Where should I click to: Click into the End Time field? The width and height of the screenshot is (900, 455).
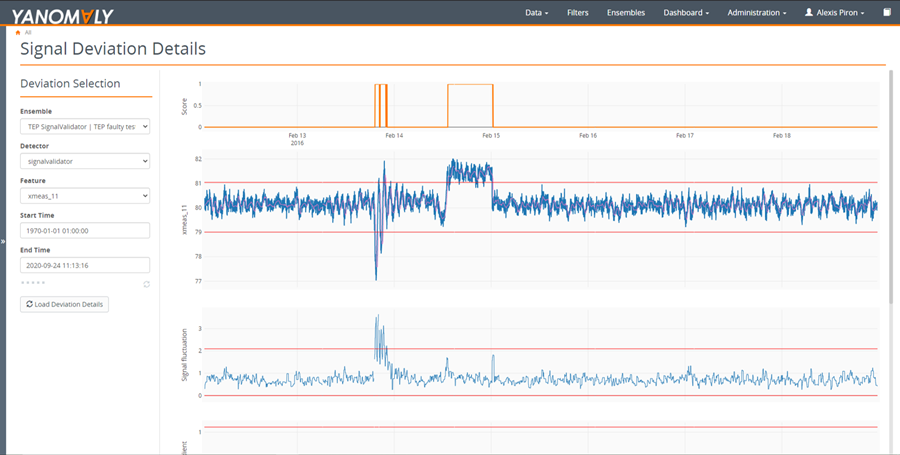(x=85, y=265)
